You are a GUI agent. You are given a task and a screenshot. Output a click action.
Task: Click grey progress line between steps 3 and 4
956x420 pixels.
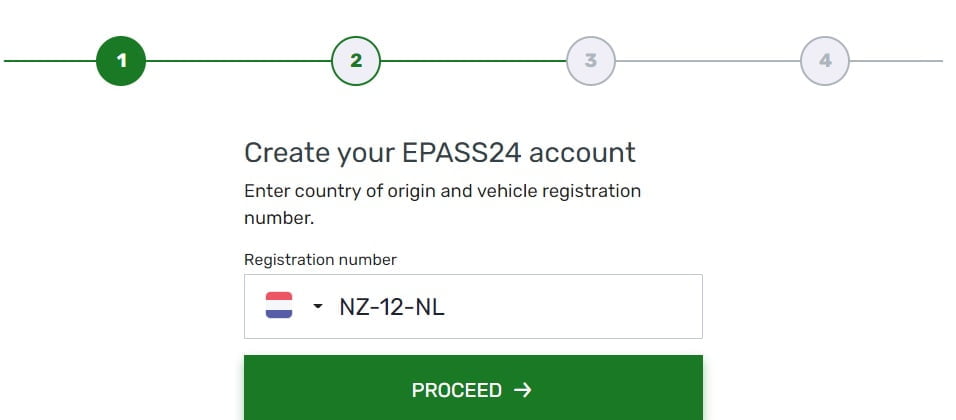708,61
